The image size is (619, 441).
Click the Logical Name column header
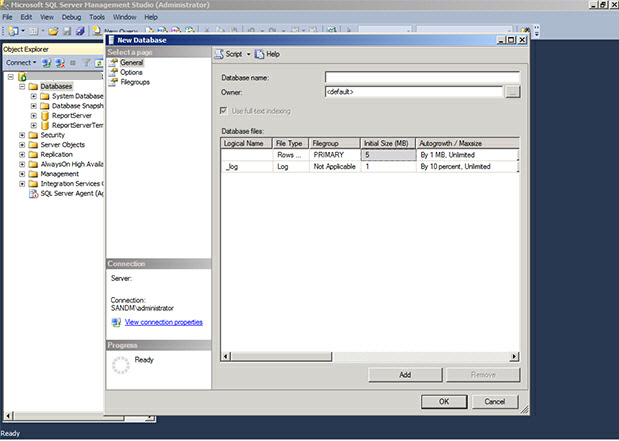246,143
